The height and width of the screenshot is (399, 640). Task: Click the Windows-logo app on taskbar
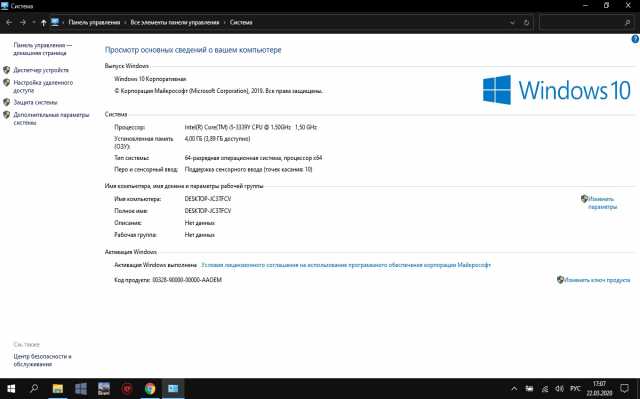tap(80, 389)
